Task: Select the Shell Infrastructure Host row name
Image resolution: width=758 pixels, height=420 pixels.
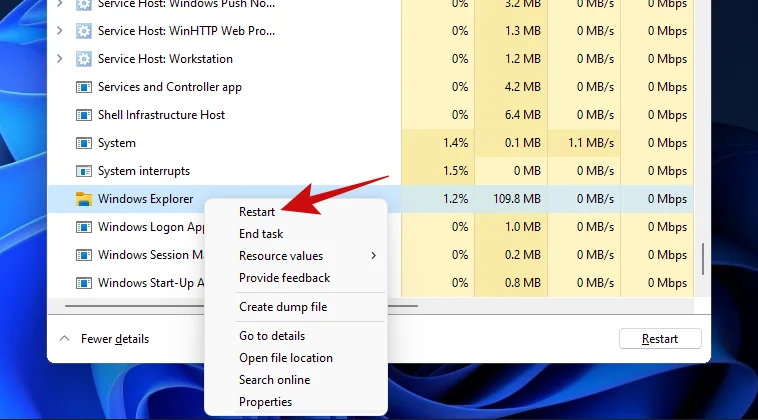Action: (x=161, y=115)
